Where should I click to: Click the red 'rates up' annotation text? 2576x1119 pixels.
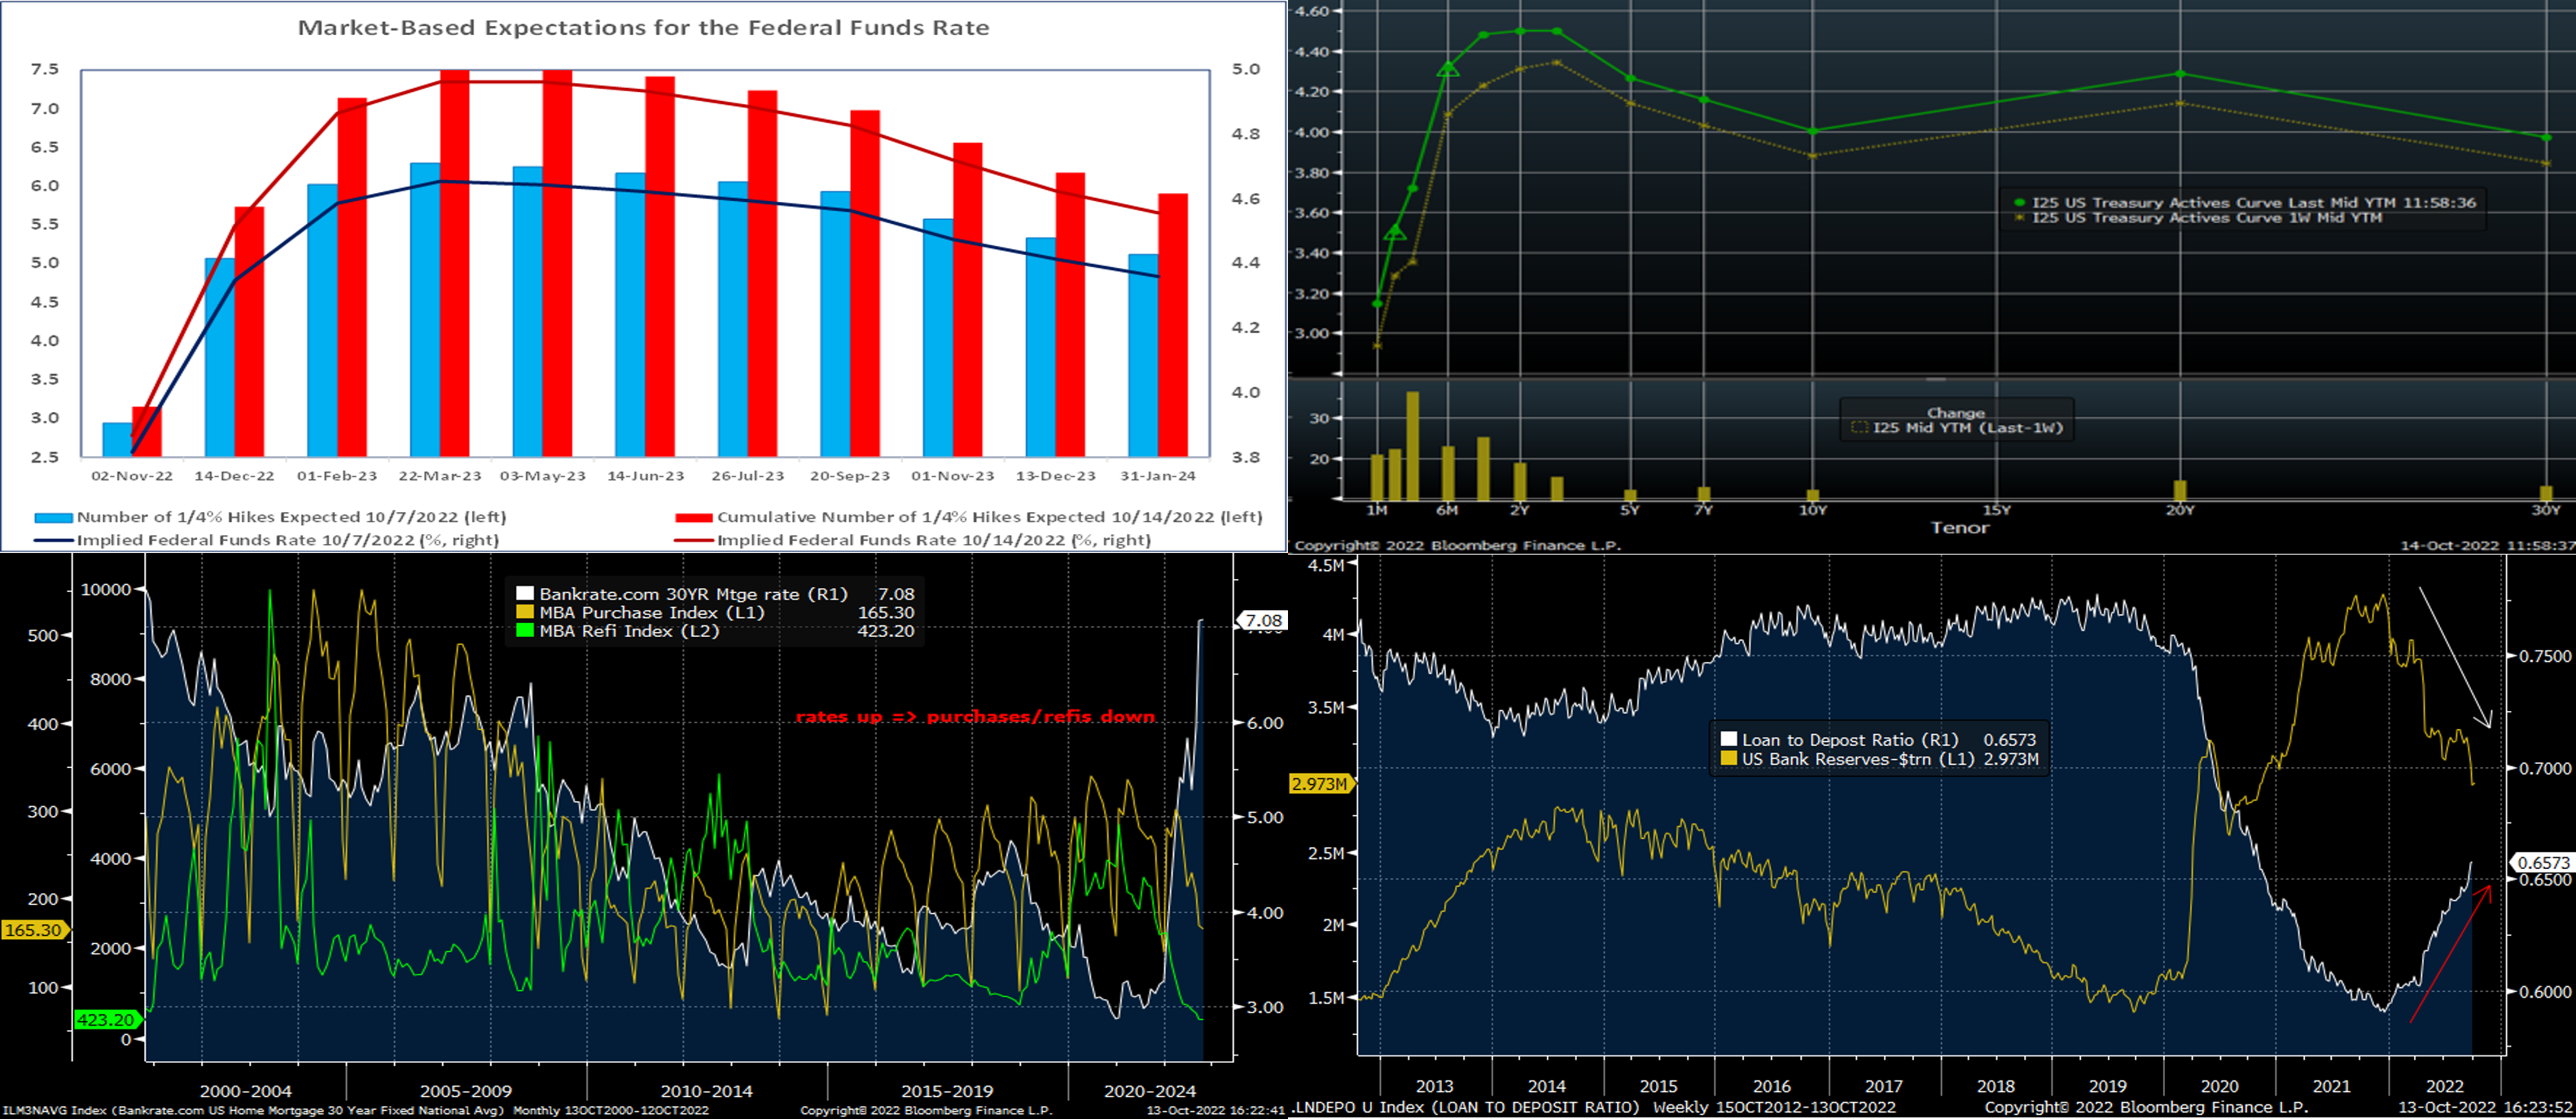975,717
